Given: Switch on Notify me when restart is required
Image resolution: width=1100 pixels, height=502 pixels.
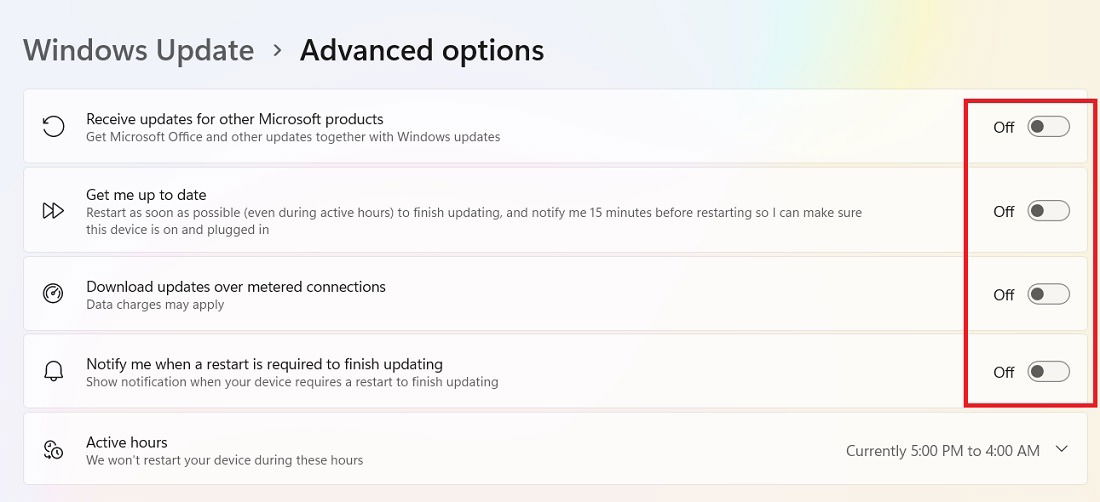Looking at the screenshot, I should (x=1048, y=372).
